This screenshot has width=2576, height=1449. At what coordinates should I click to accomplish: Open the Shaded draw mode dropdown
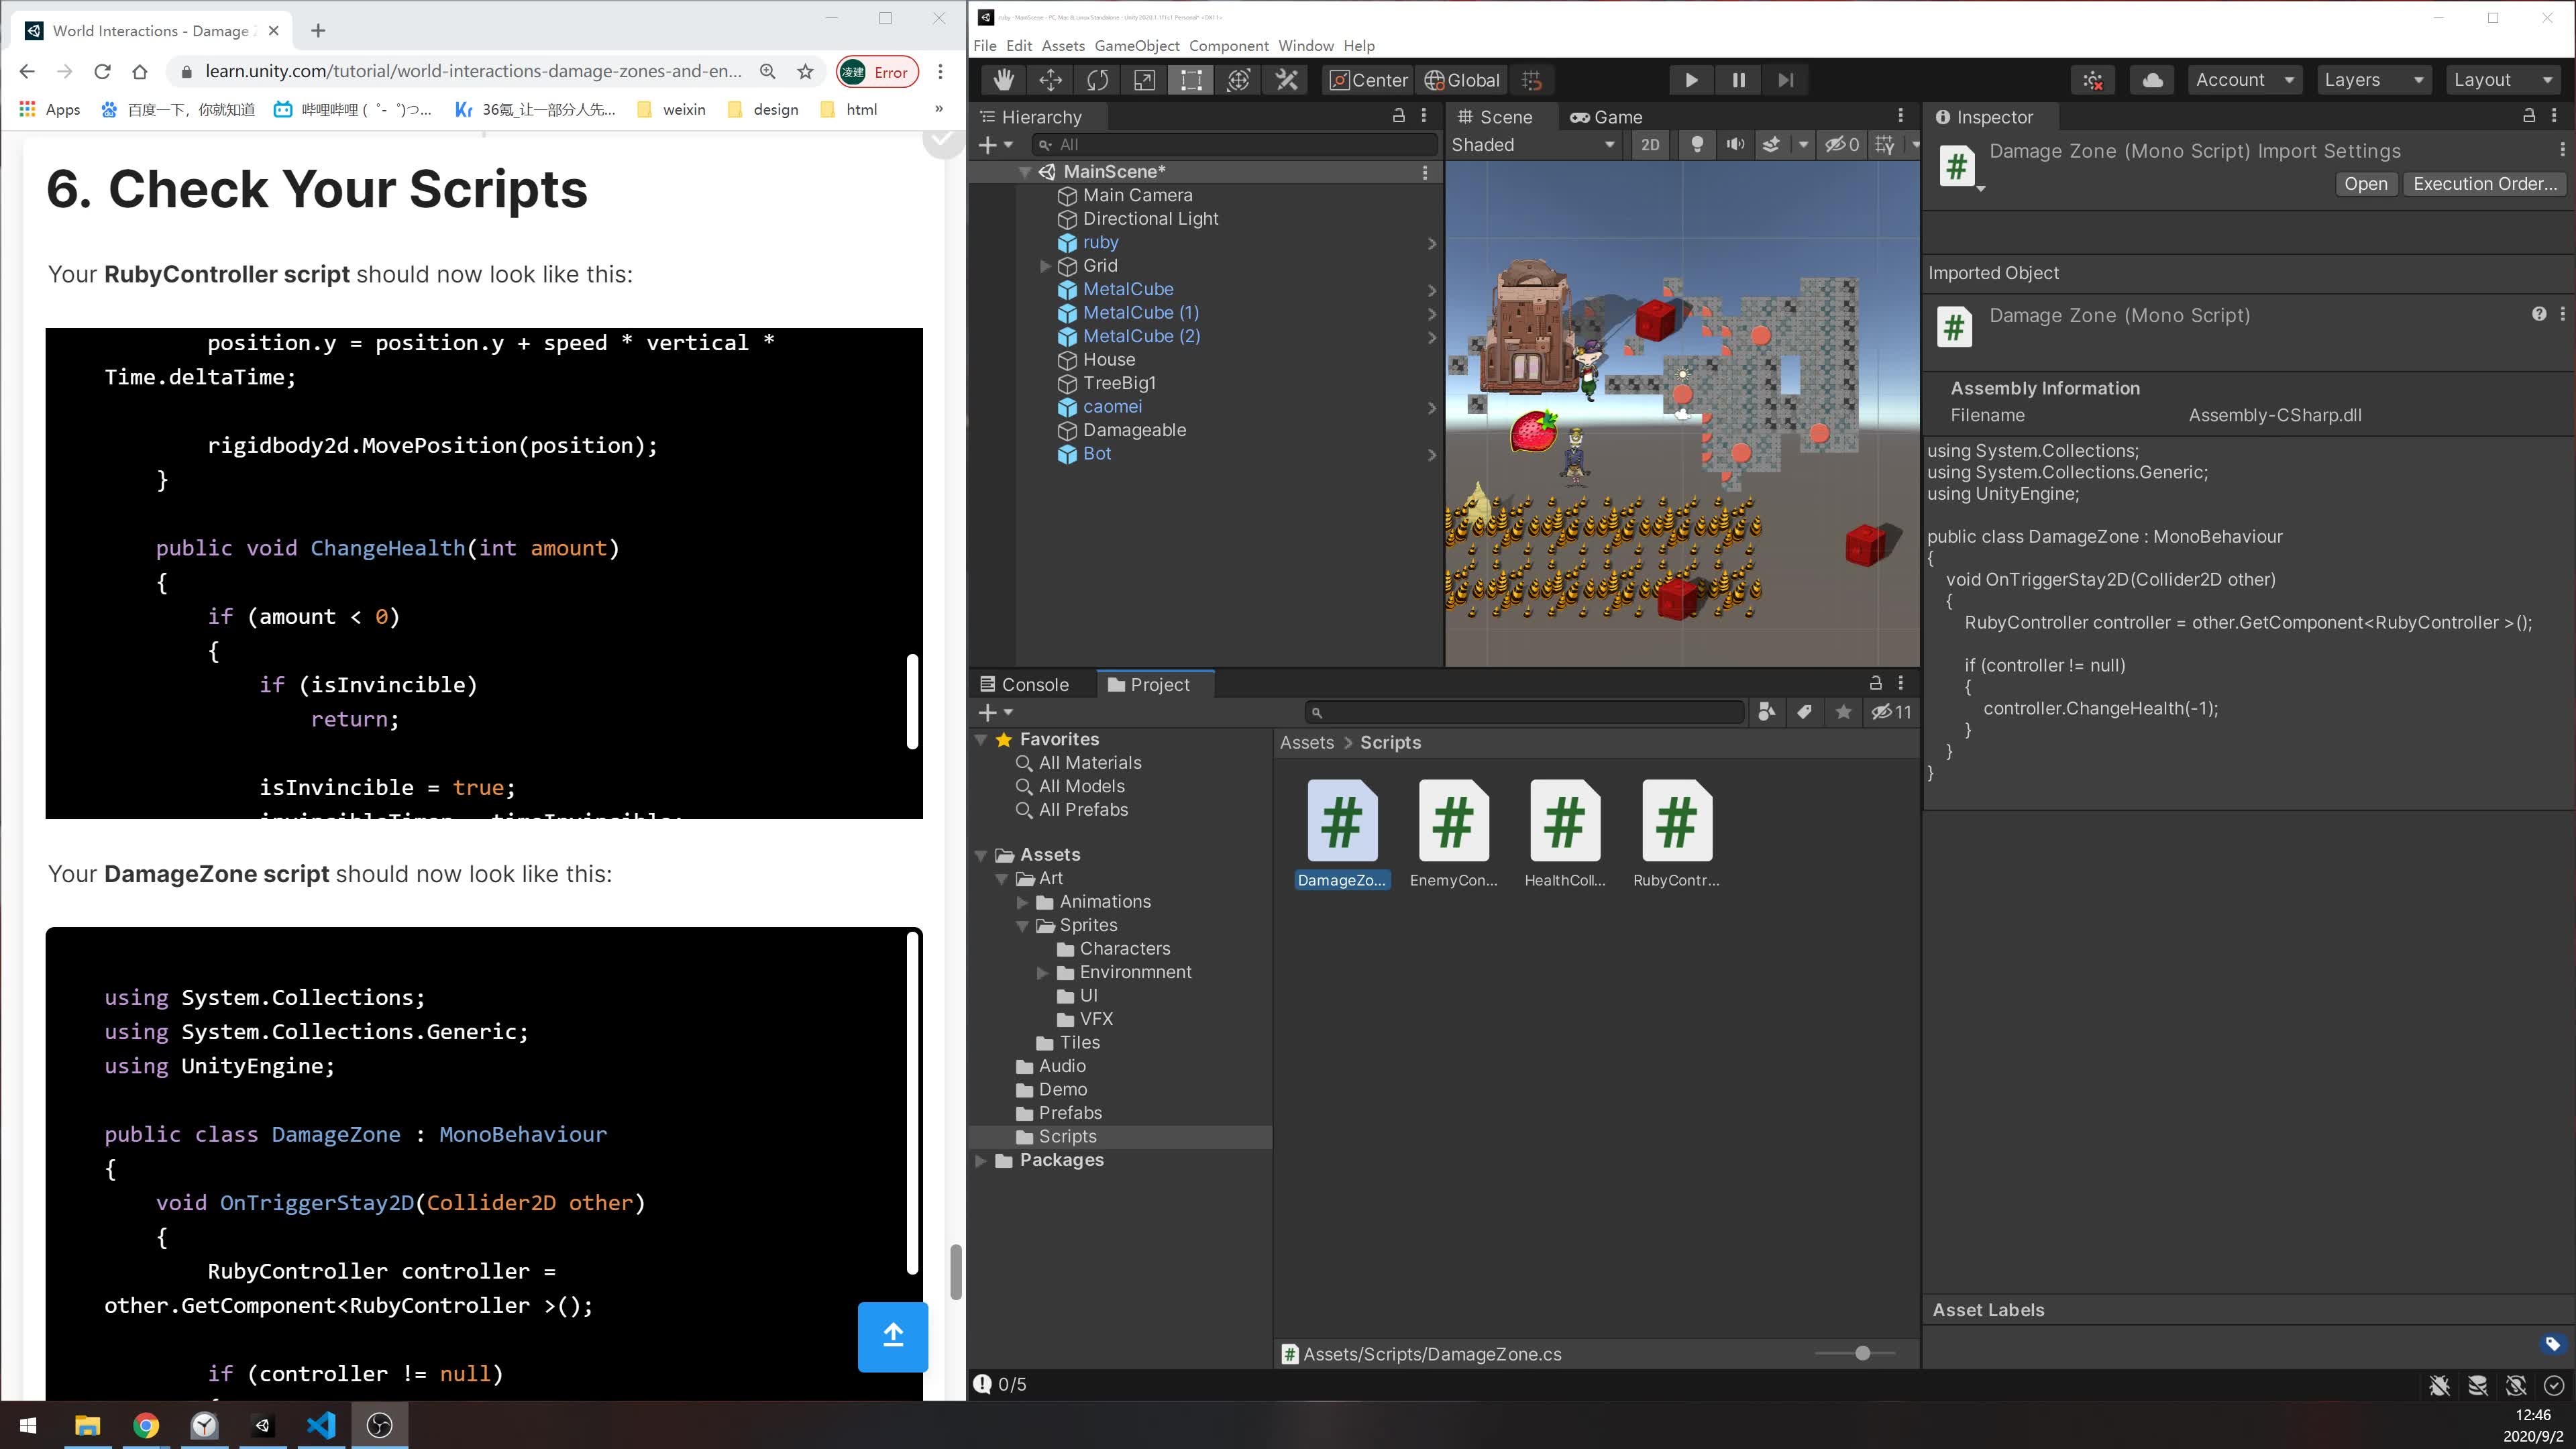coord(1534,145)
